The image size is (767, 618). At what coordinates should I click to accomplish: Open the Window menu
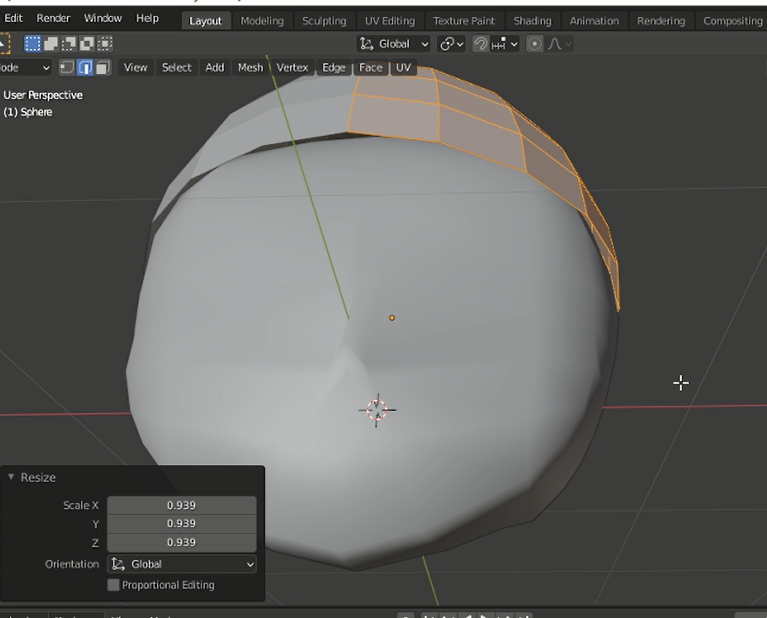tap(103, 18)
